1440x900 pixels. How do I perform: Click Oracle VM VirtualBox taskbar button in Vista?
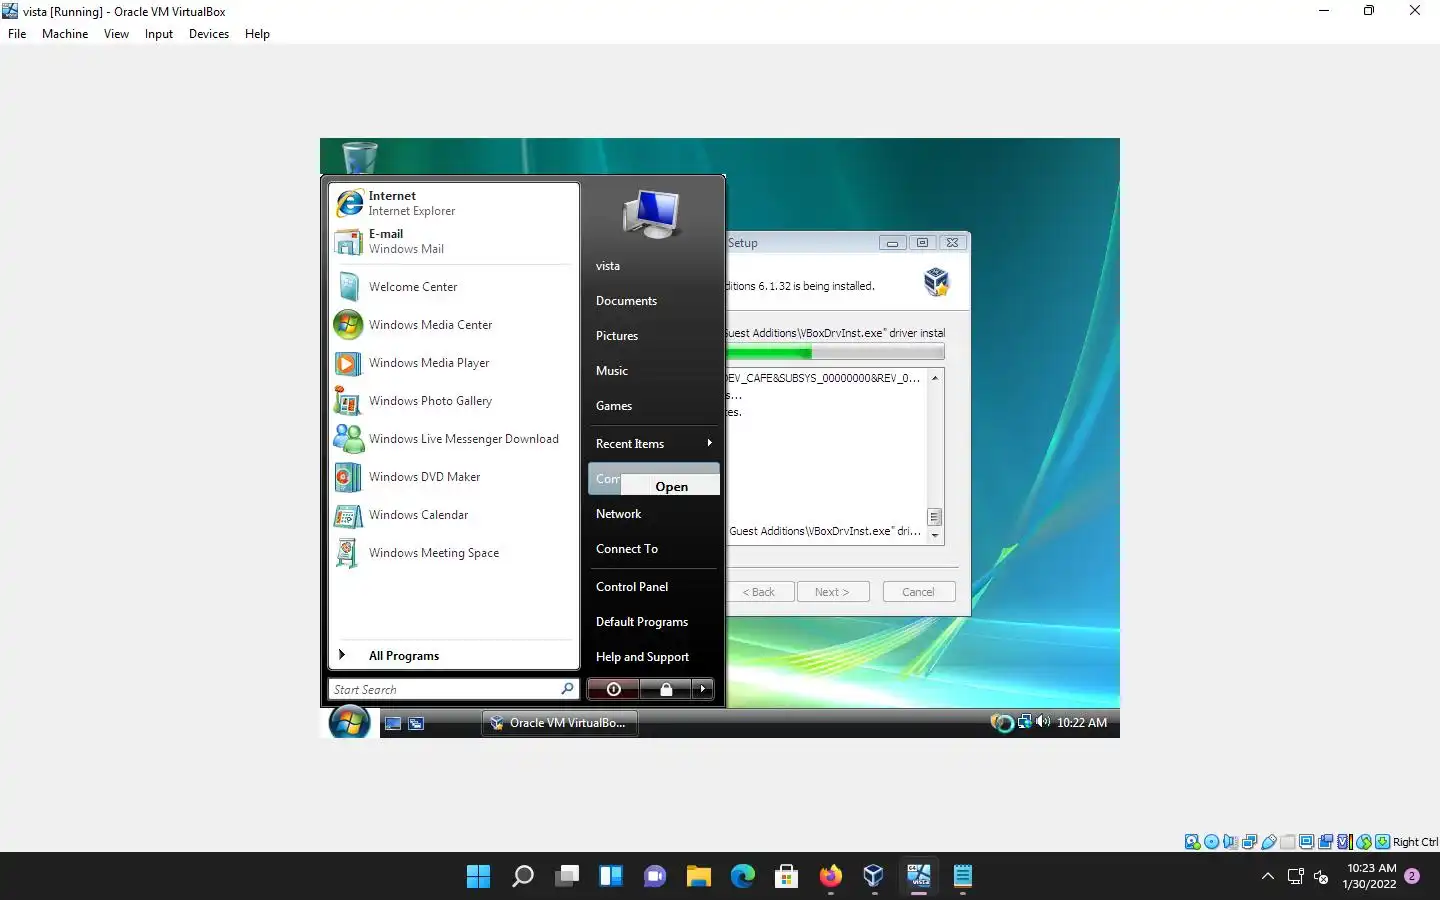[560, 723]
